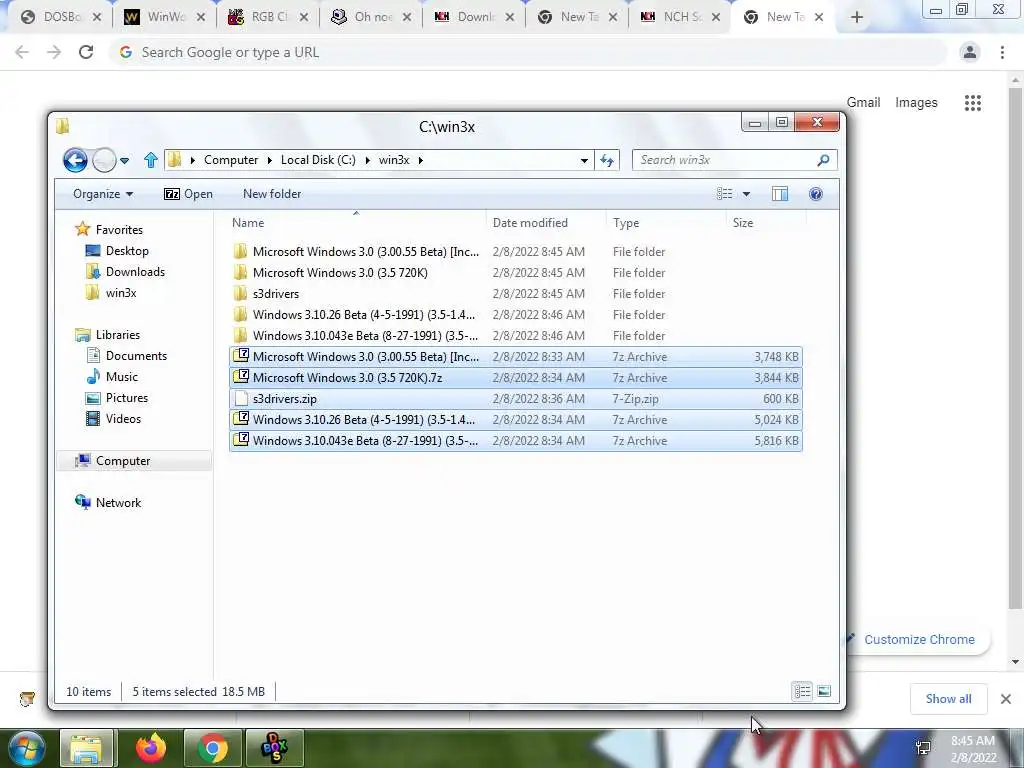The width and height of the screenshot is (1024, 768).
Task: Click Show all downloads button
Action: coord(948,699)
